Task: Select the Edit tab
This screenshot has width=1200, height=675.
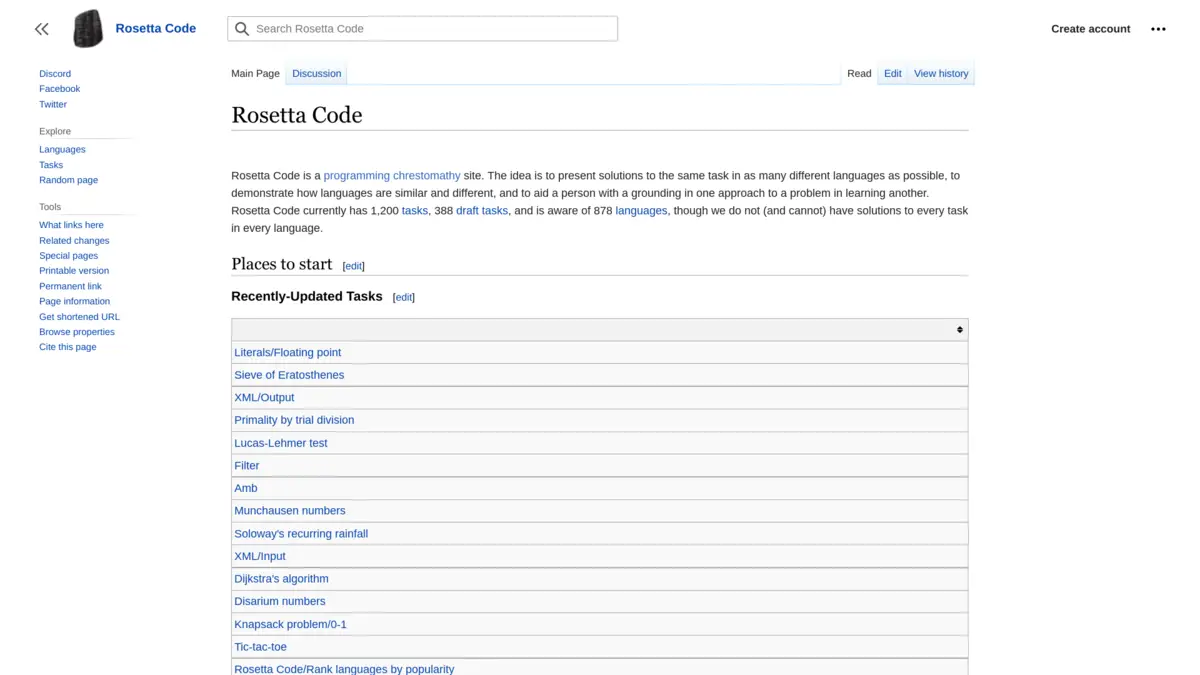Action: (892, 73)
